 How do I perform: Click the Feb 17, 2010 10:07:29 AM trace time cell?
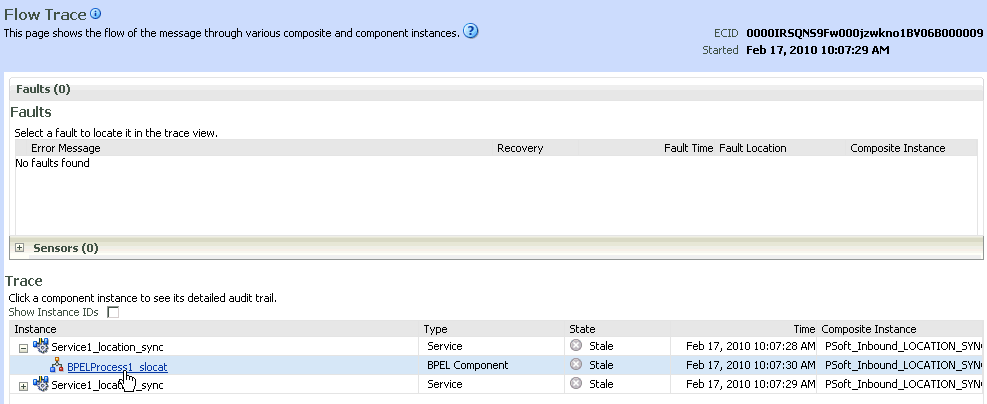coord(751,384)
